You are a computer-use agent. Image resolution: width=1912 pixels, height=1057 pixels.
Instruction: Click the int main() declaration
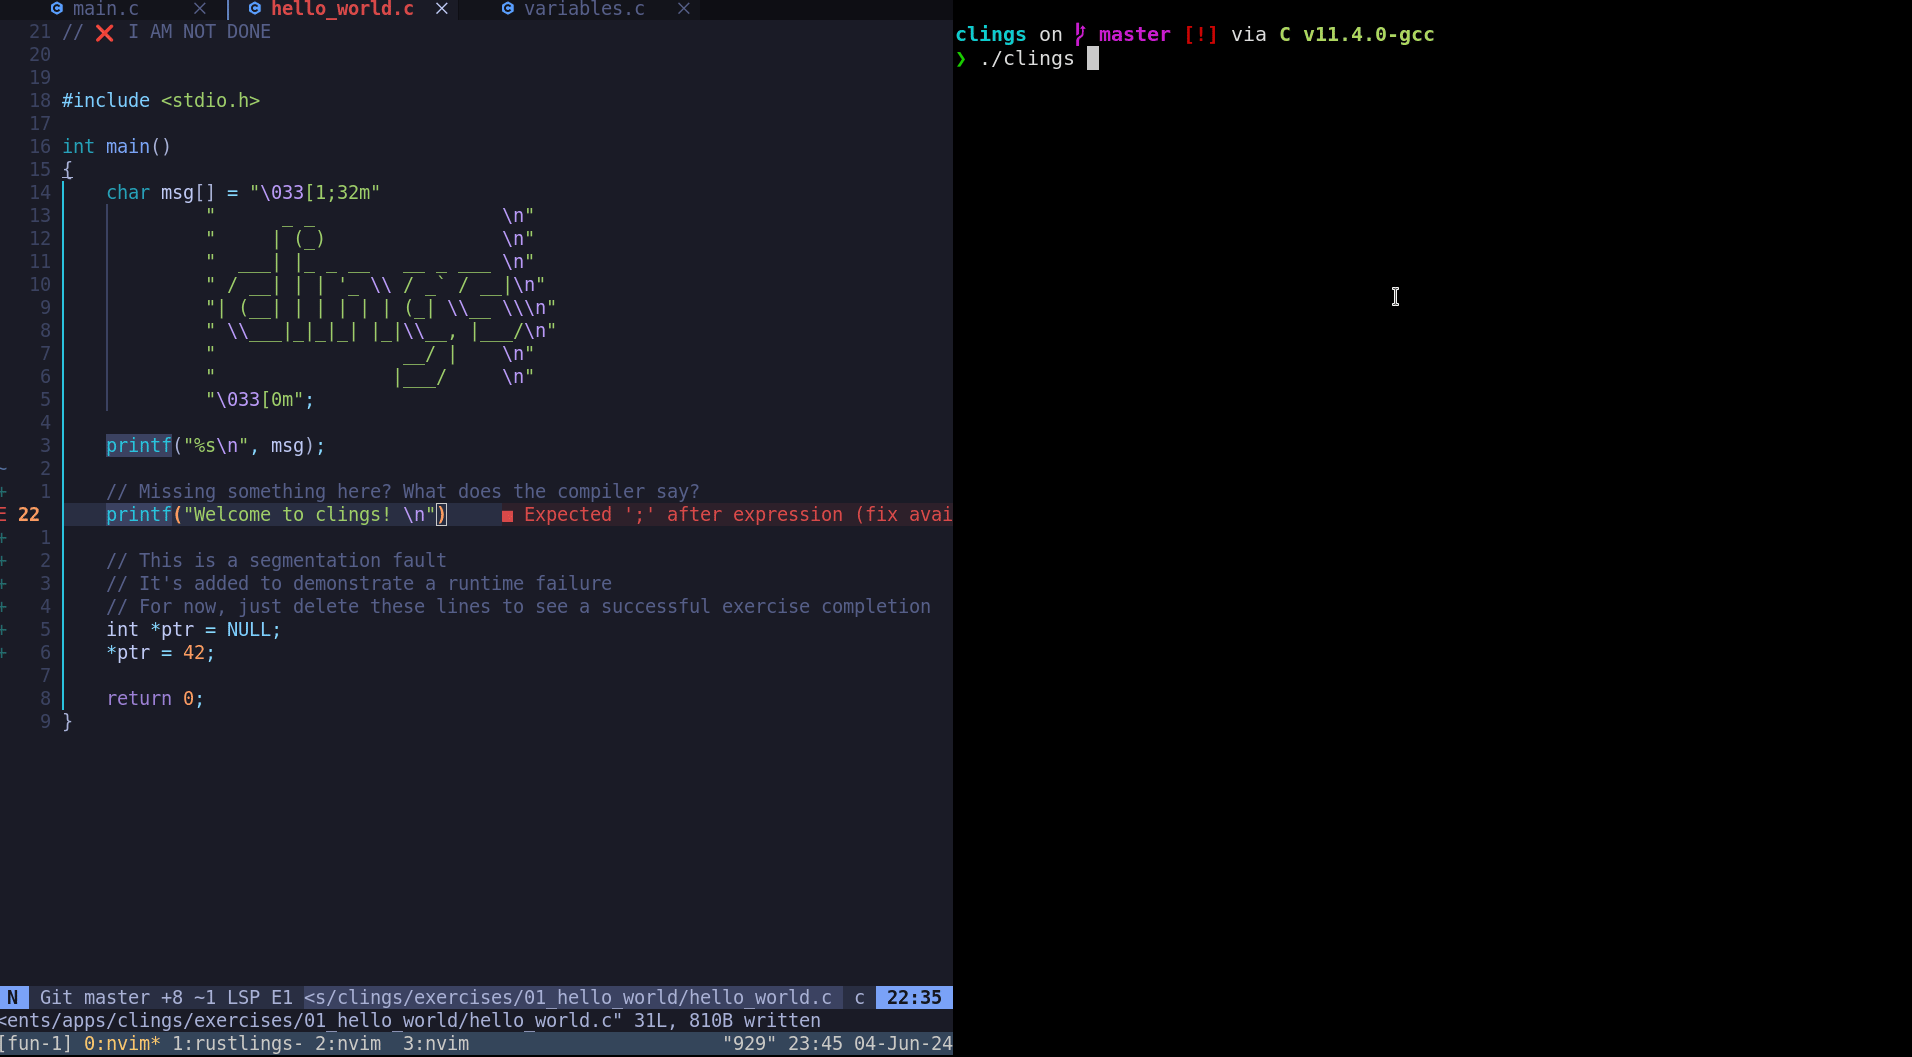pos(117,147)
